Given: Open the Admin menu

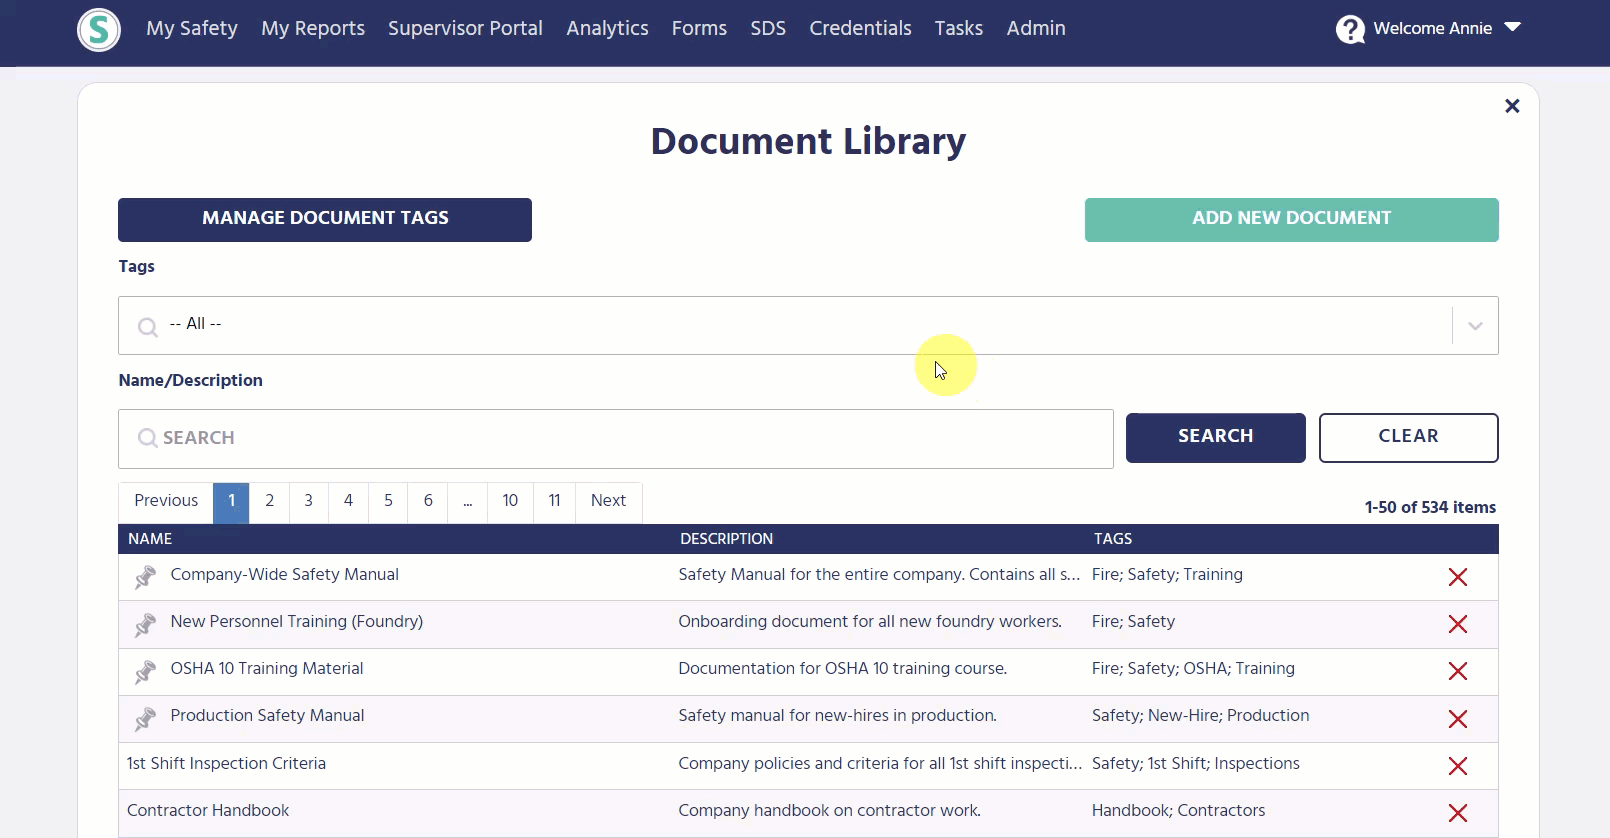Looking at the screenshot, I should pyautogui.click(x=1036, y=28).
